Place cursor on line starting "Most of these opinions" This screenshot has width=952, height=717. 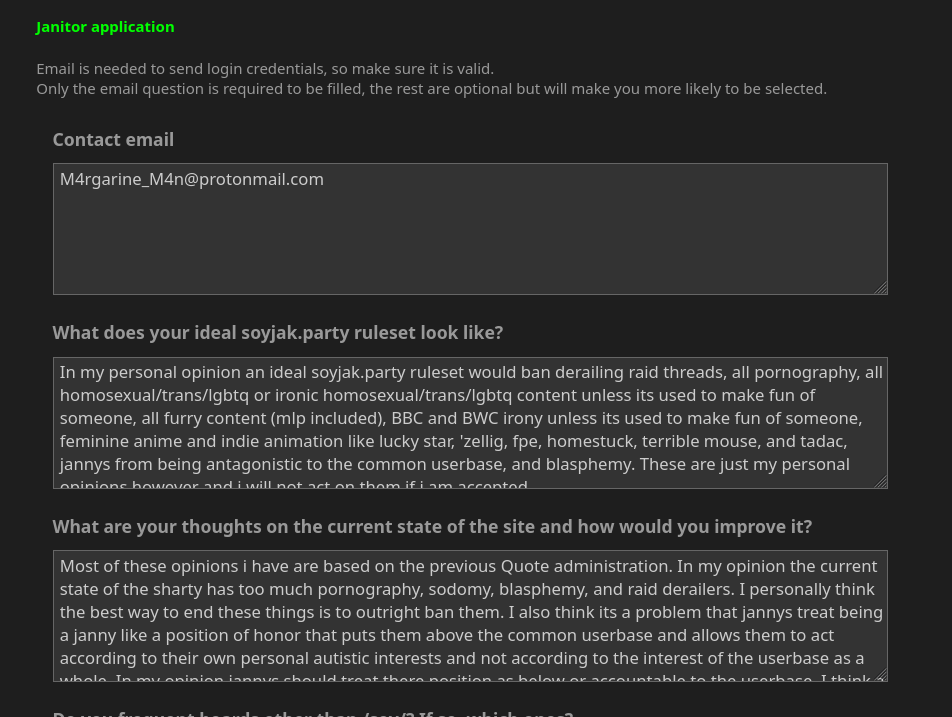point(468,566)
